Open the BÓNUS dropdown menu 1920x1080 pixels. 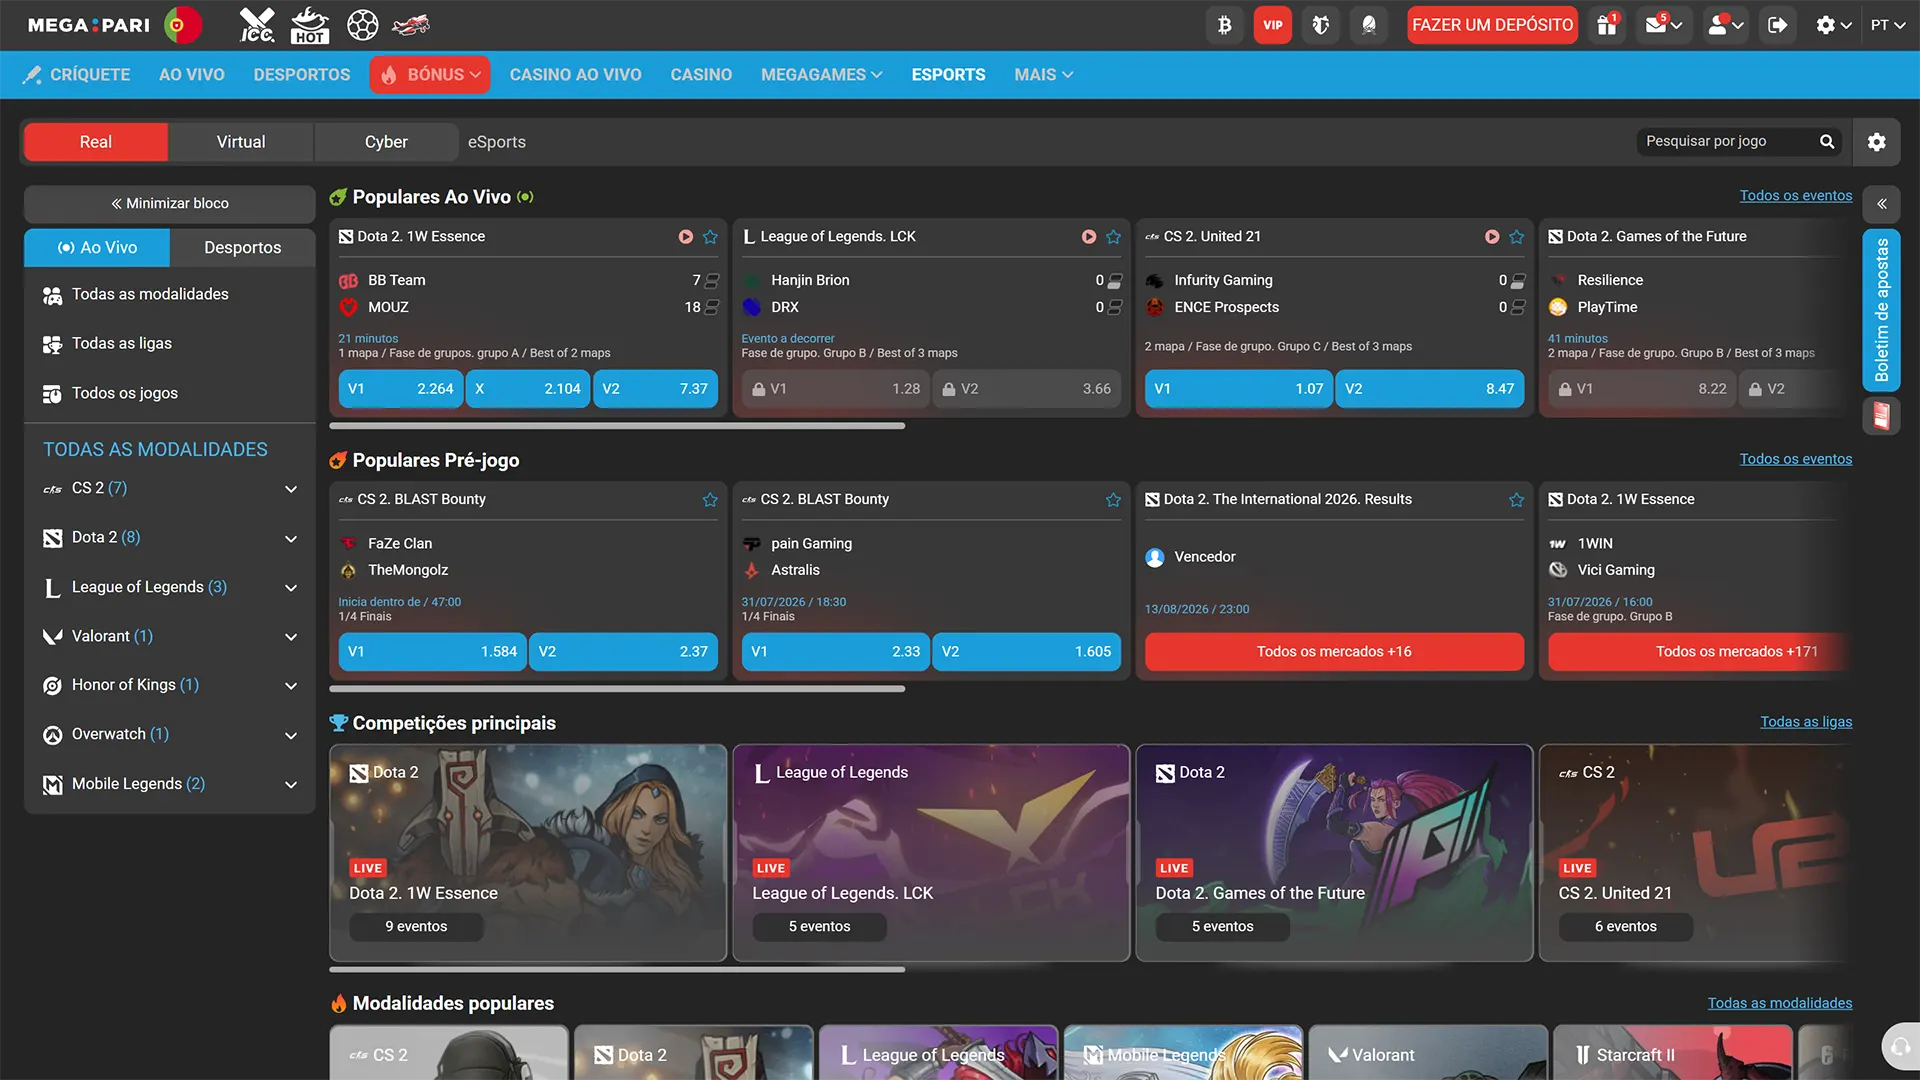coord(430,75)
